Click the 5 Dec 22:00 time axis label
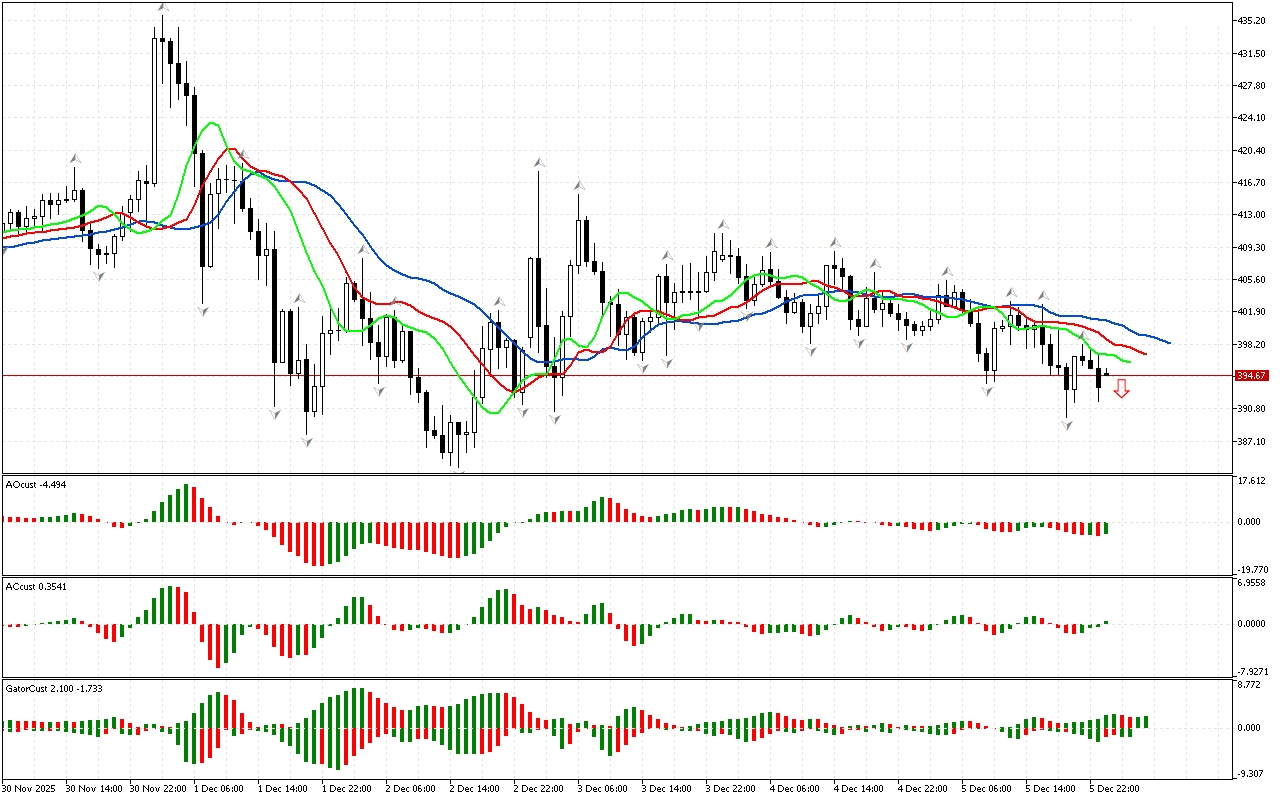Image resolution: width=1280 pixels, height=800 pixels. pyautogui.click(x=1115, y=788)
